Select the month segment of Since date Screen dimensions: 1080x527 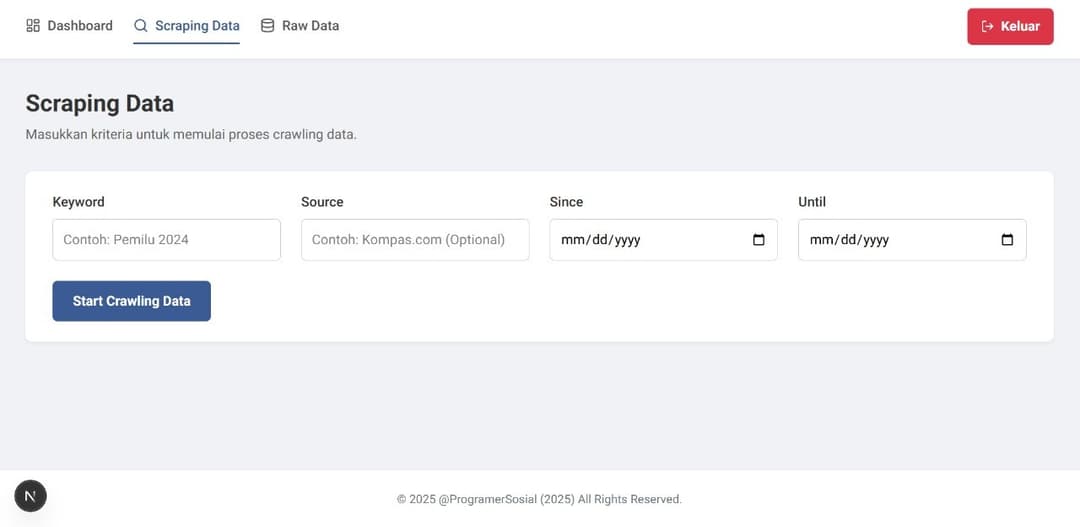pyautogui.click(x=572, y=240)
